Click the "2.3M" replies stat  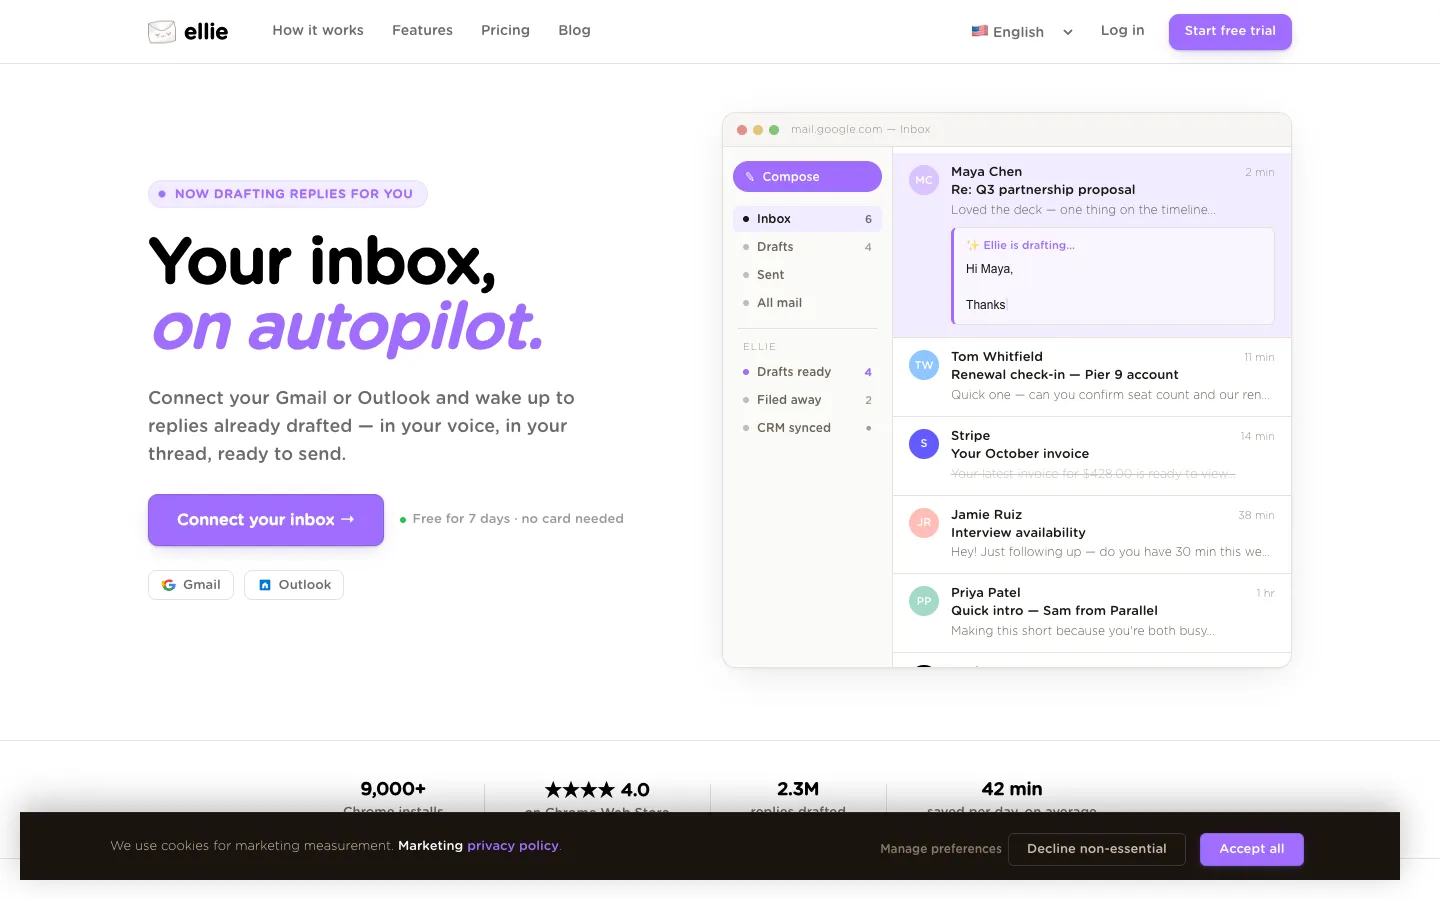point(798,789)
